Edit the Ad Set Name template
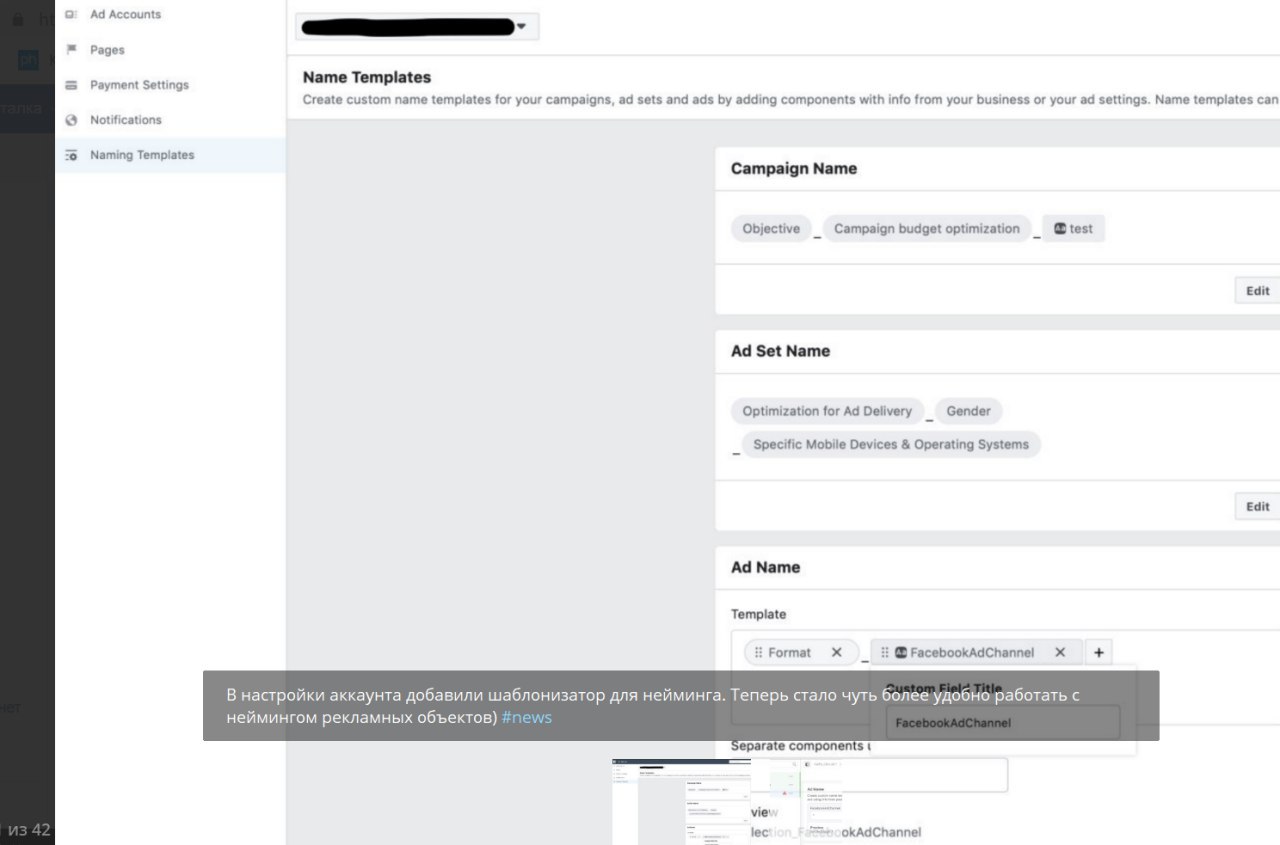This screenshot has width=1280, height=845. click(1257, 507)
